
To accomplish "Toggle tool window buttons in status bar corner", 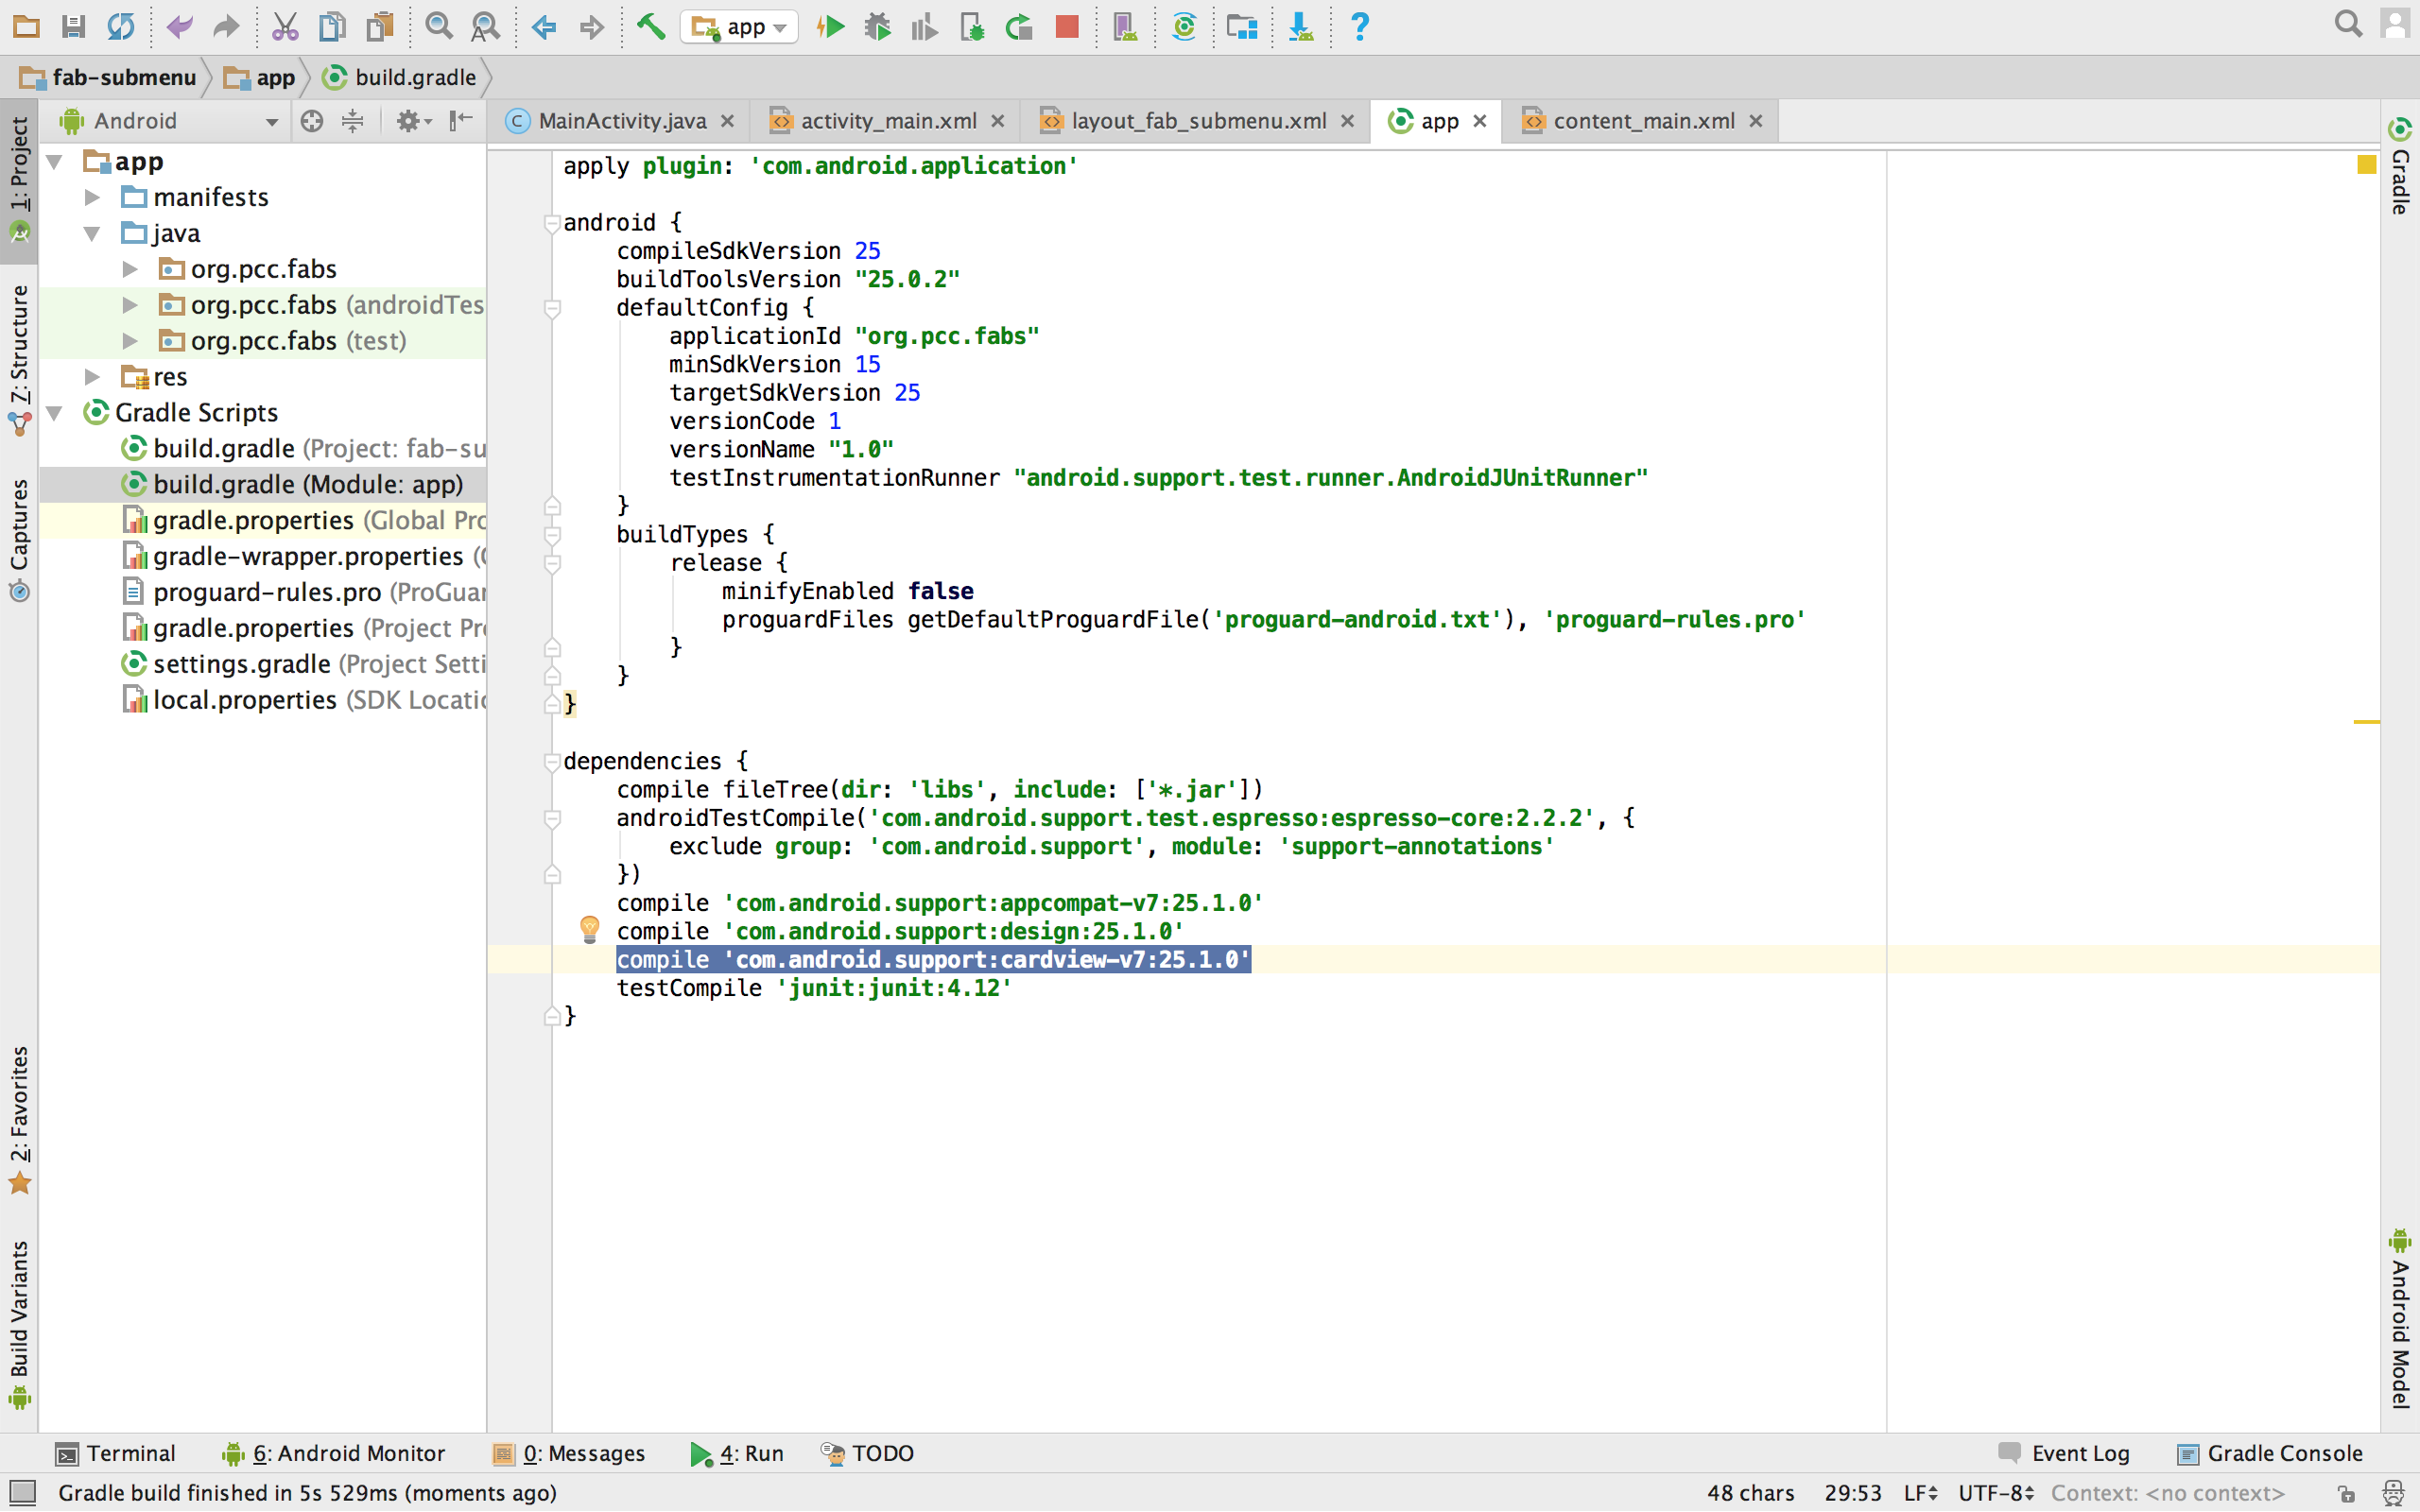I will pyautogui.click(x=22, y=1493).
